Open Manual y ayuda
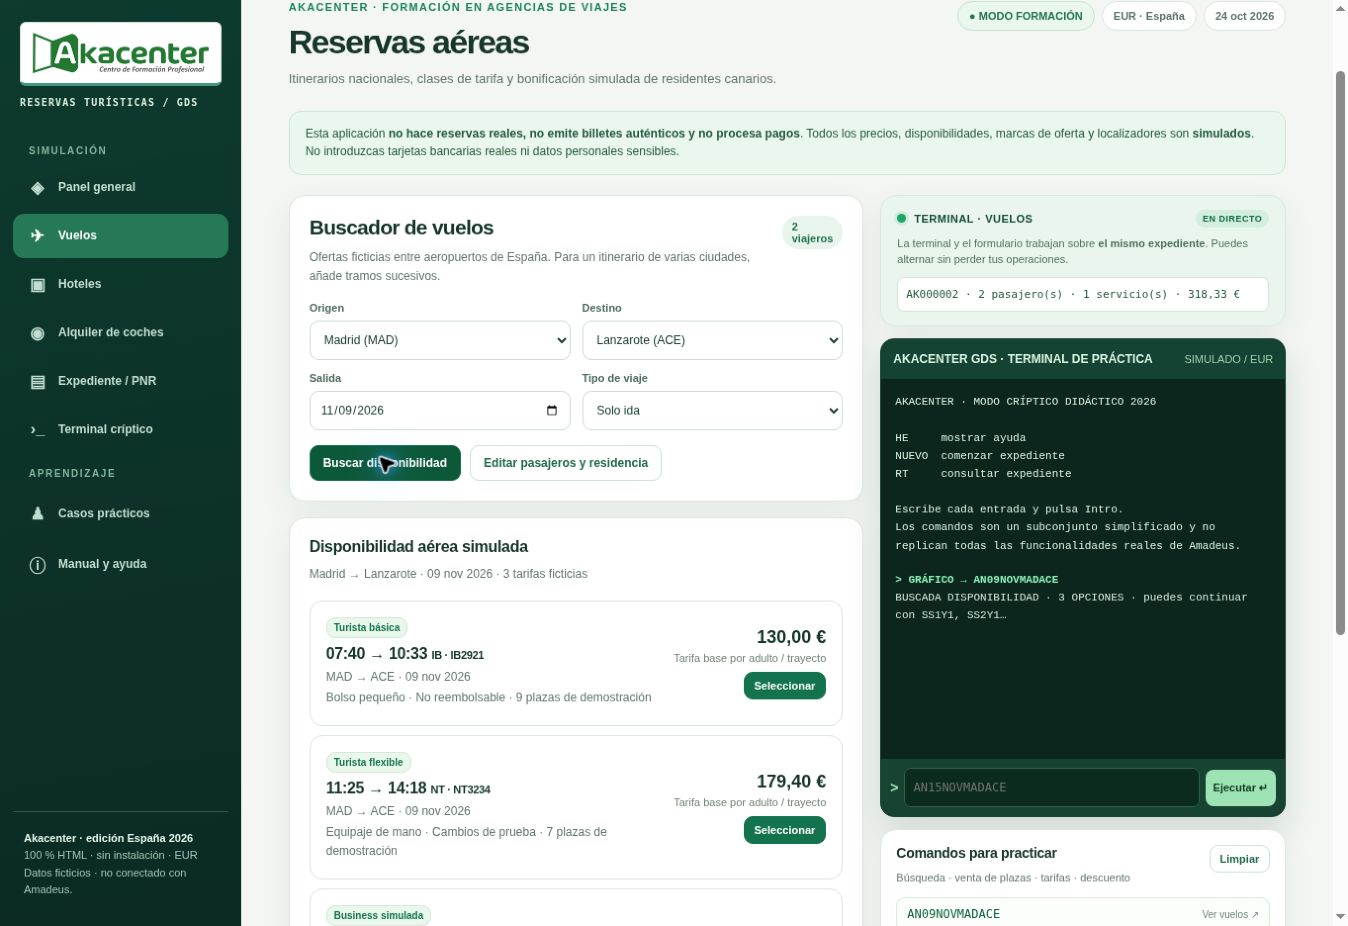1348x926 pixels. tap(121, 564)
